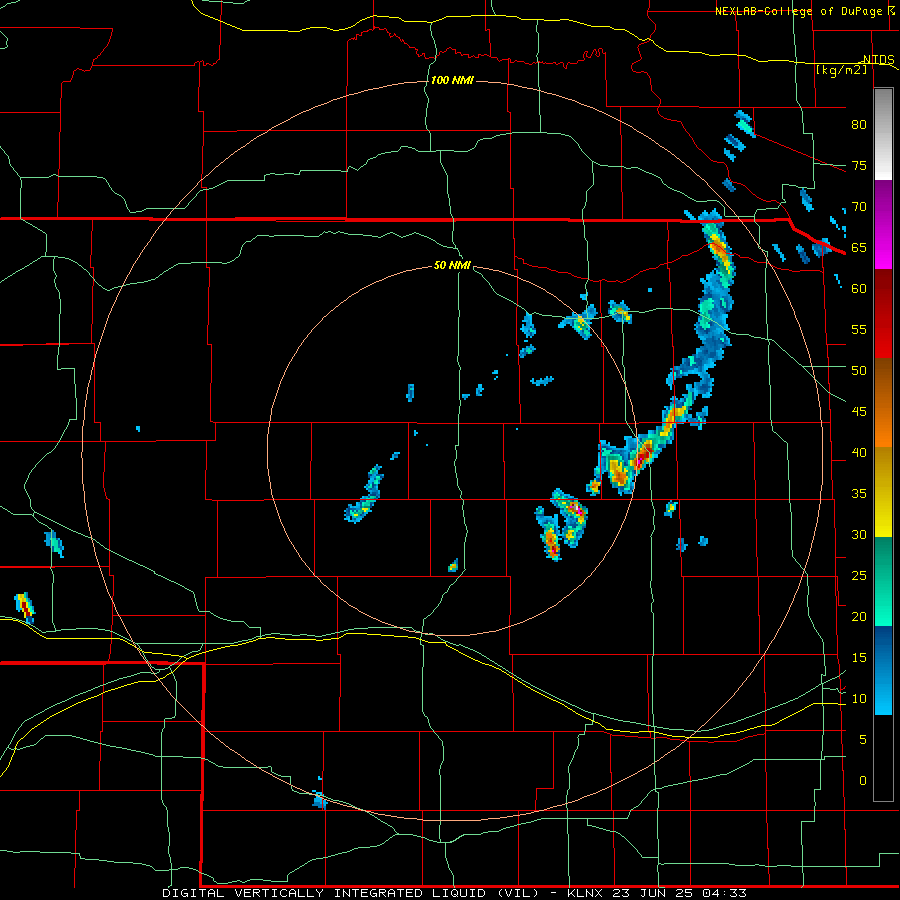
Task: Click the NTDS label above the scale
Action: coord(879,60)
